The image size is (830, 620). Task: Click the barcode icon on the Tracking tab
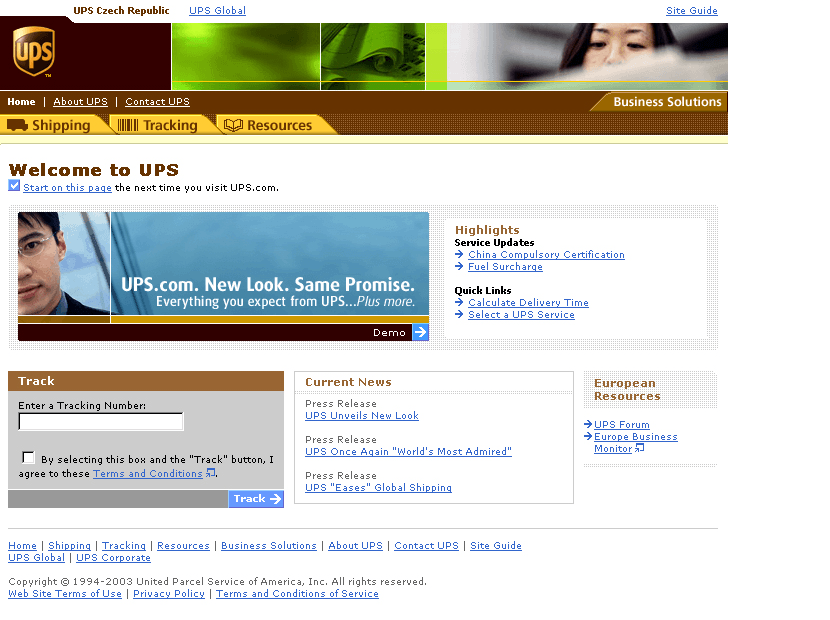pos(128,125)
